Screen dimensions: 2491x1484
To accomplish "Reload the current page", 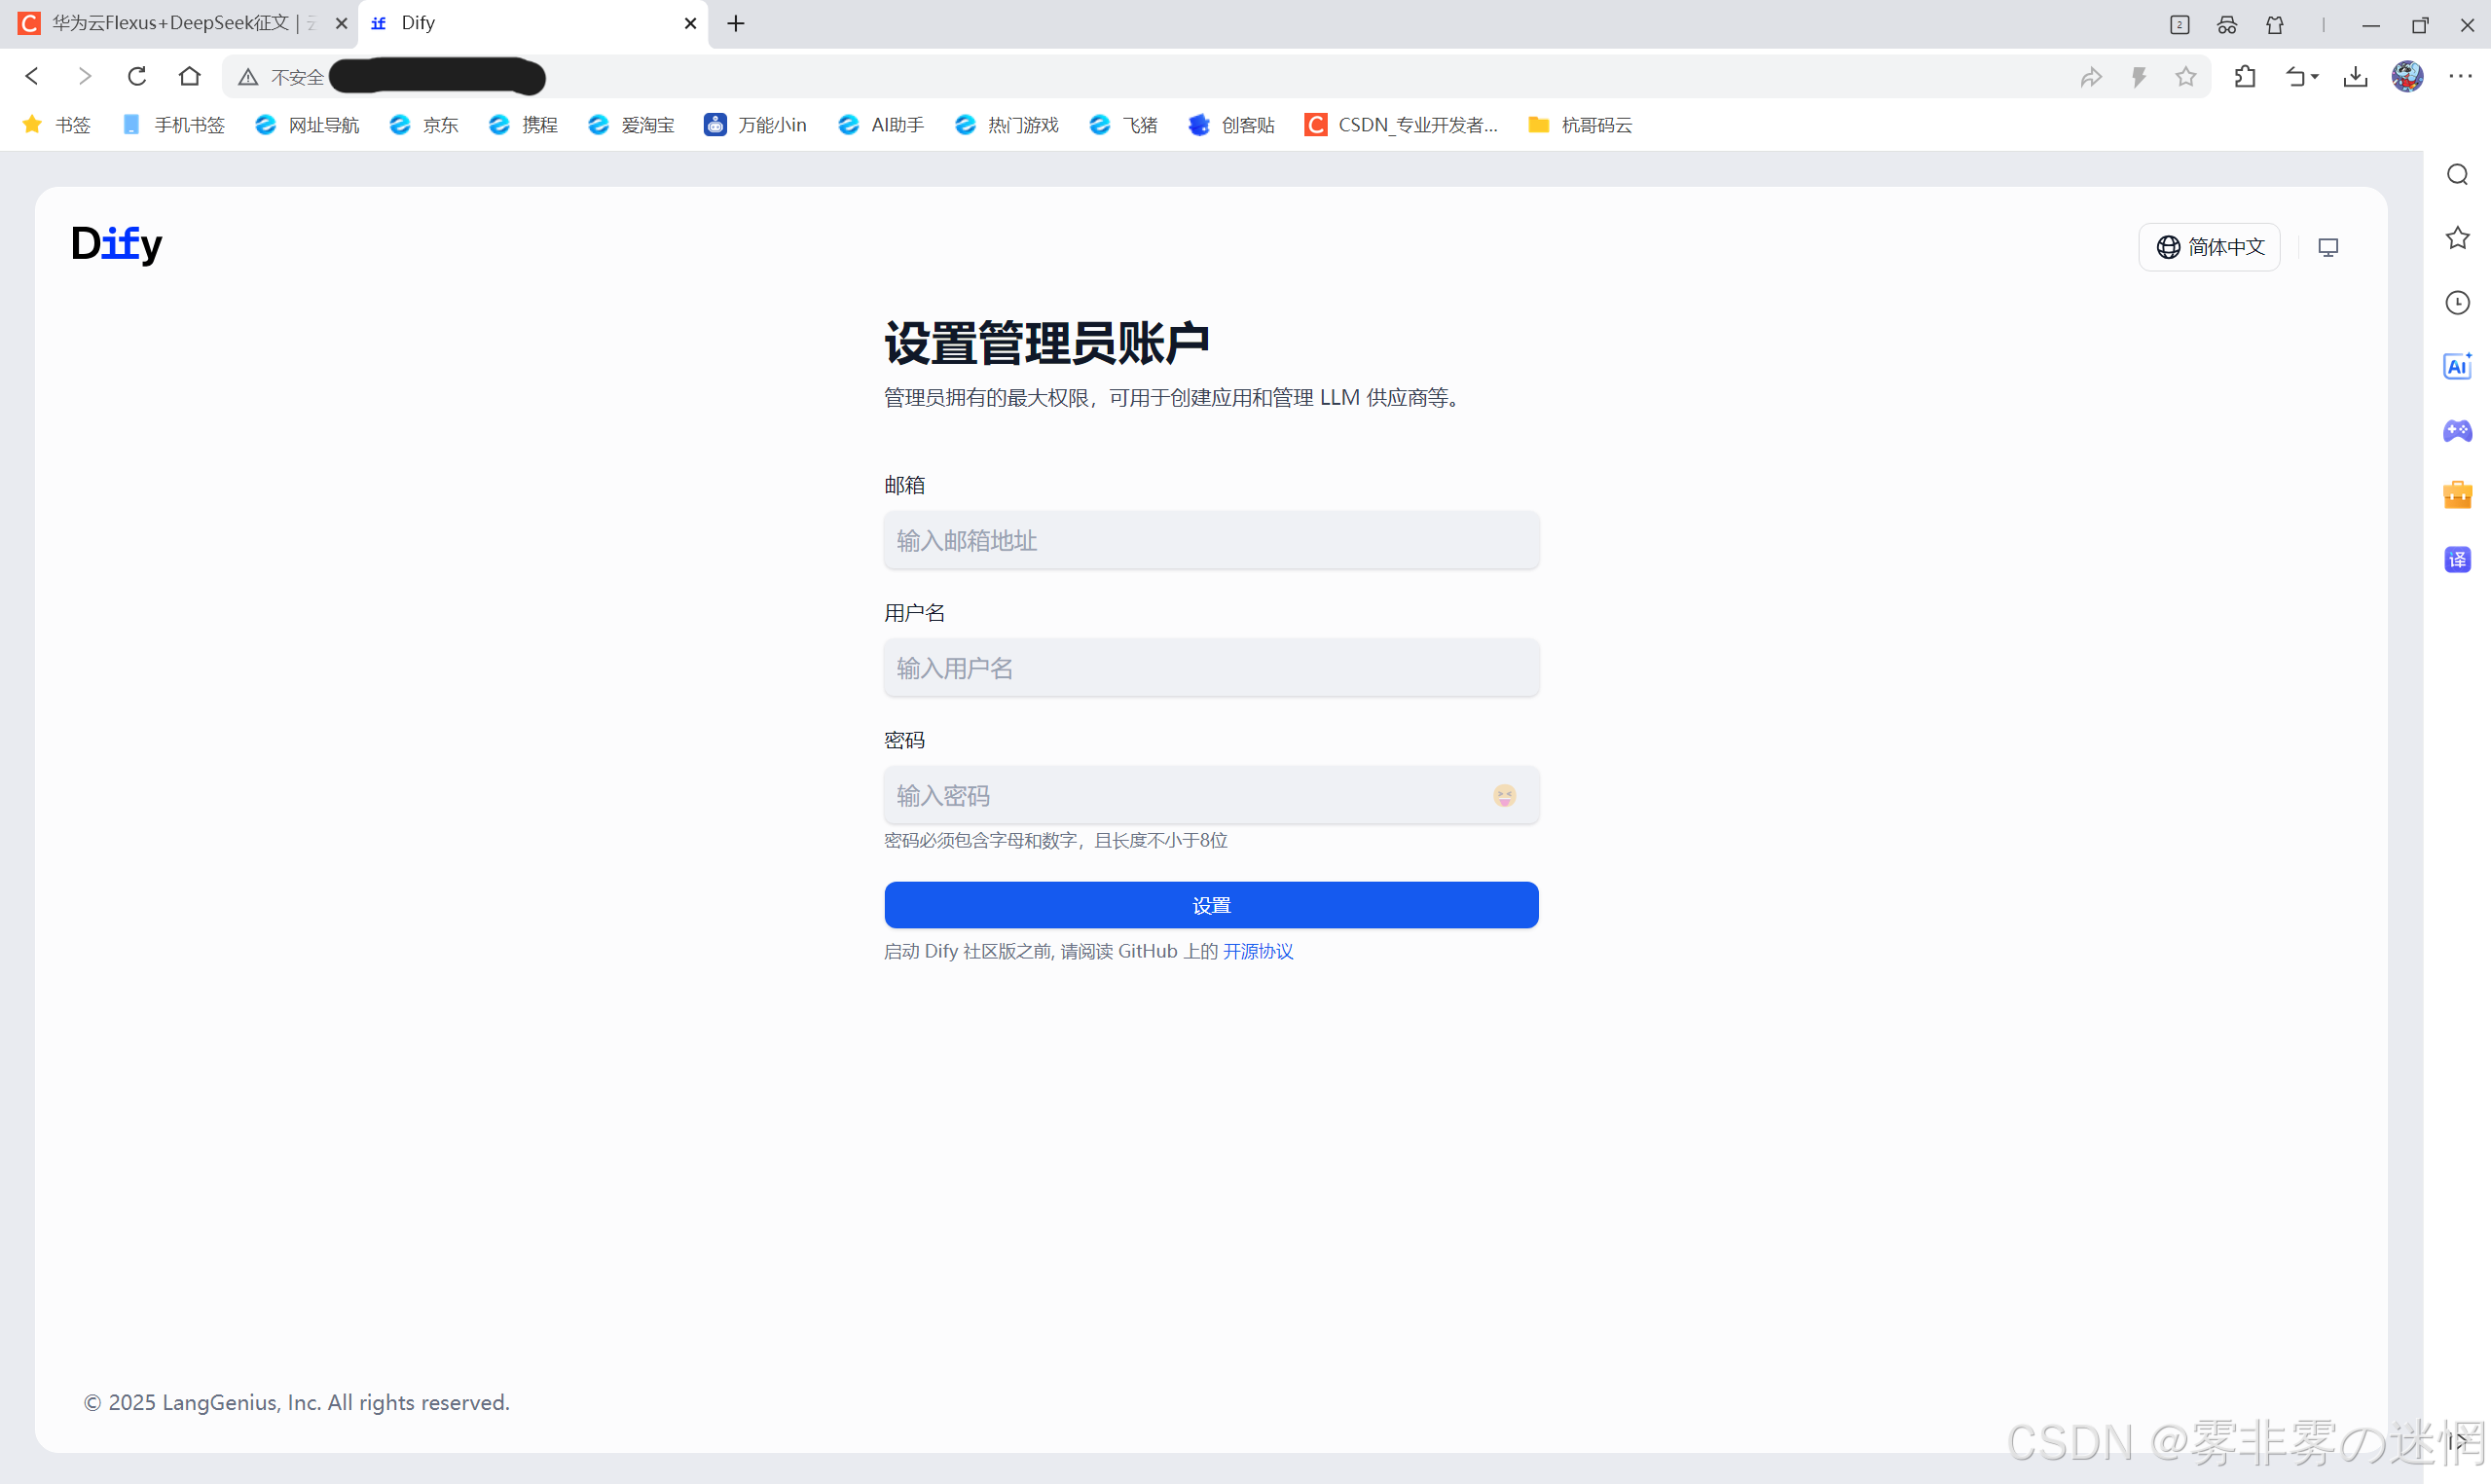I will (x=137, y=76).
